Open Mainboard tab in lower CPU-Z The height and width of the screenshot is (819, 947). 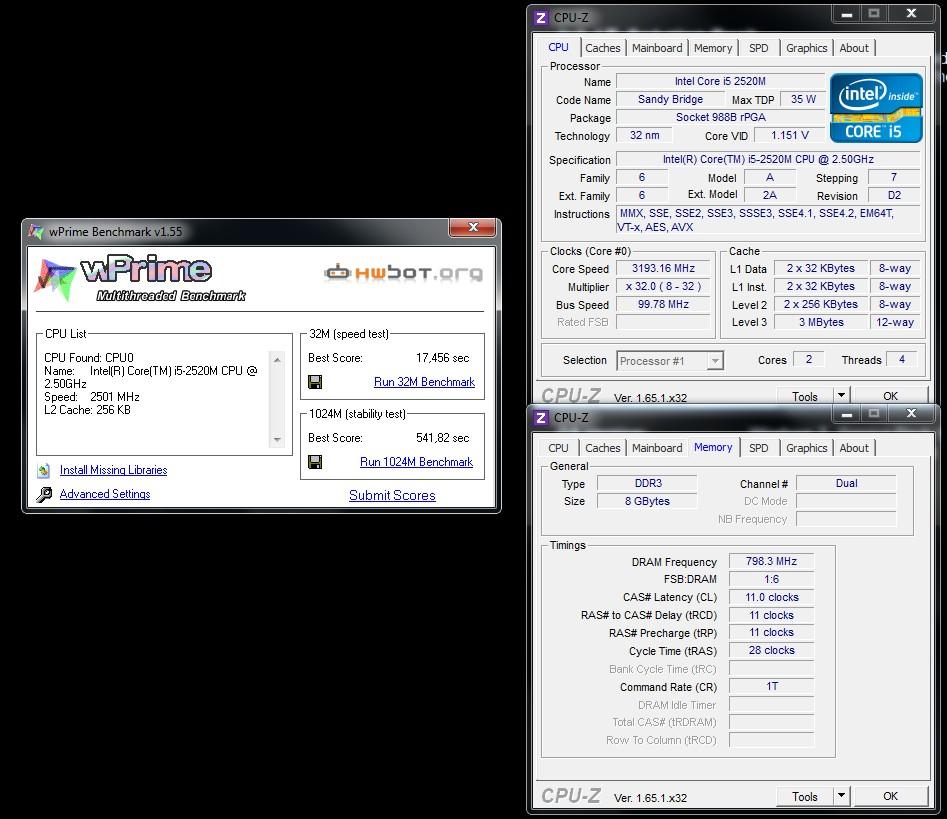click(657, 448)
